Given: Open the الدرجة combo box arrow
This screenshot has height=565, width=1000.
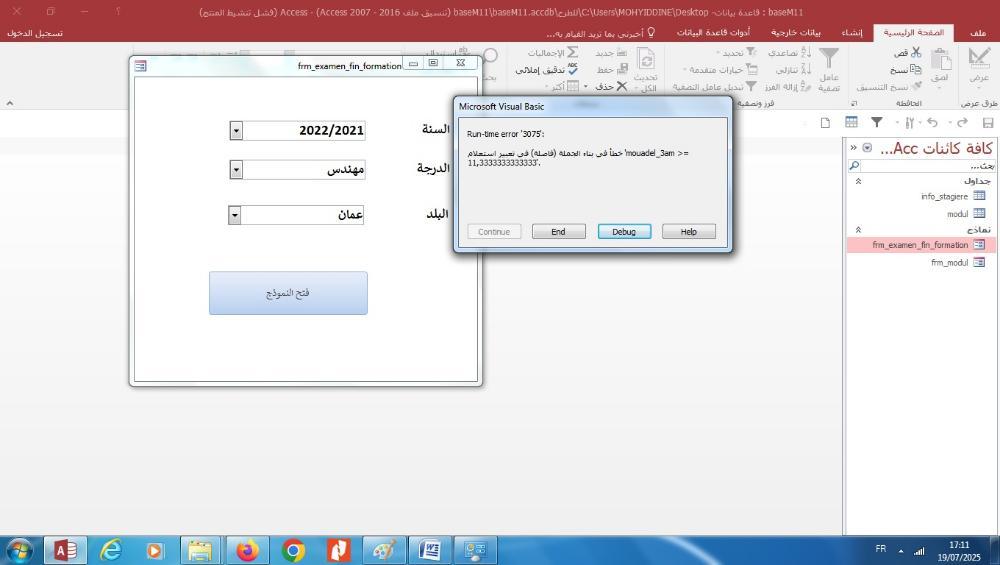Looking at the screenshot, I should coord(236,170).
